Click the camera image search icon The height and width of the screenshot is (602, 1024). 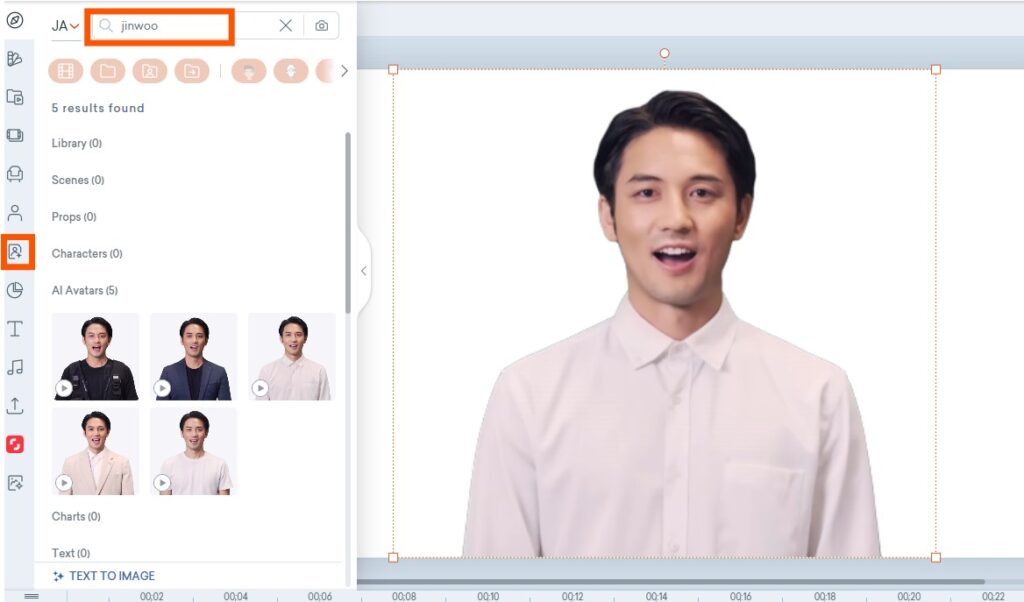321,26
